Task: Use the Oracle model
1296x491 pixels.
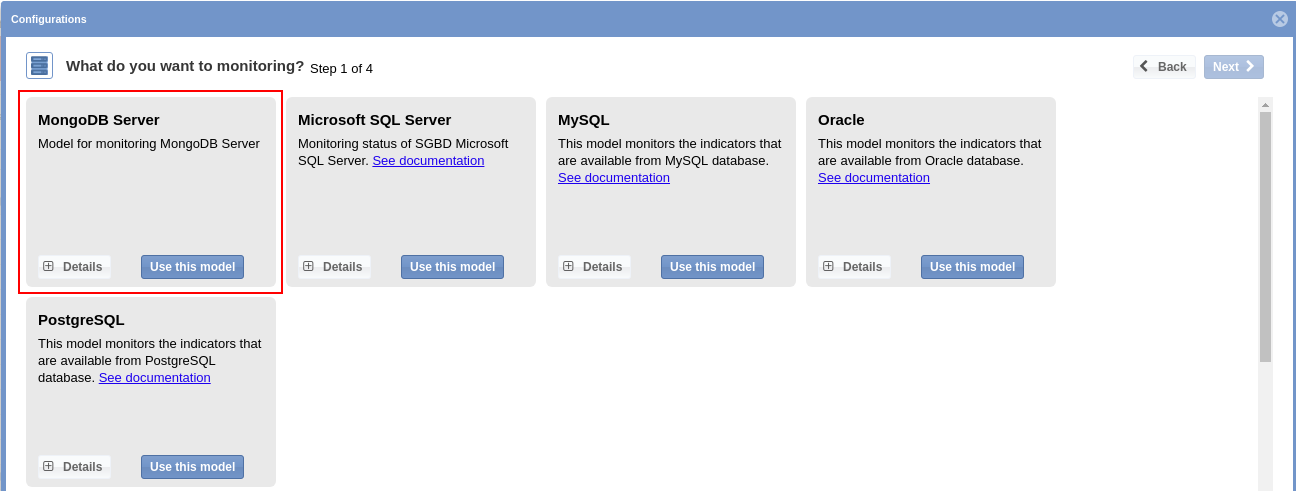Action: (x=972, y=267)
